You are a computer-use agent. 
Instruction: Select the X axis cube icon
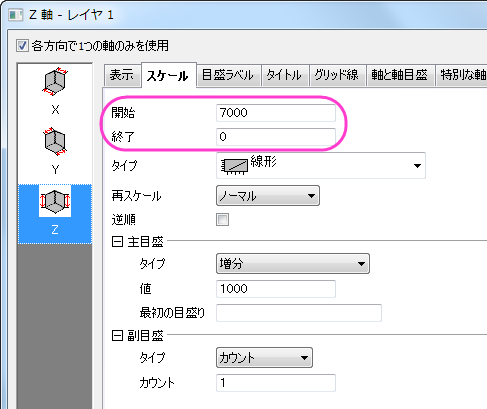55,81
